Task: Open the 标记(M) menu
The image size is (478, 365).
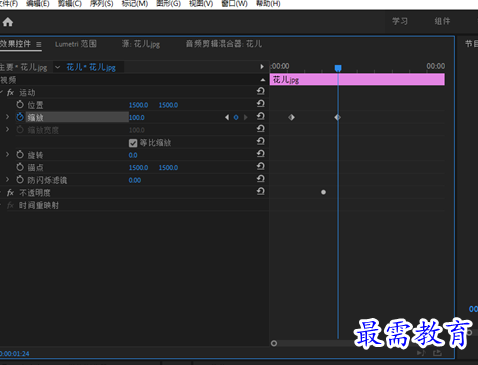Action: click(135, 4)
